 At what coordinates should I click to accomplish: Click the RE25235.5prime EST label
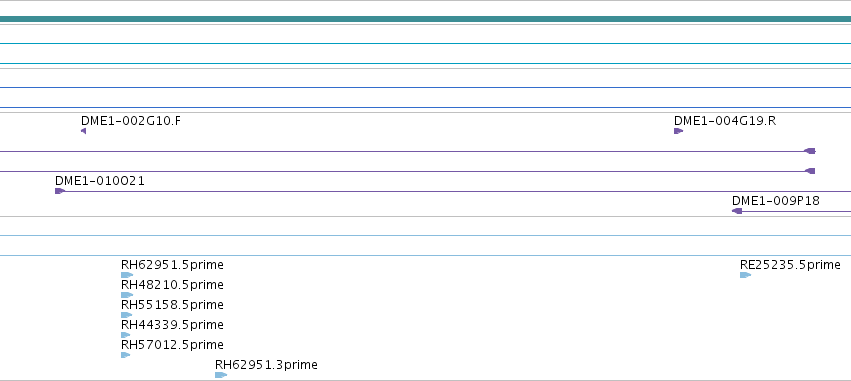(x=790, y=265)
